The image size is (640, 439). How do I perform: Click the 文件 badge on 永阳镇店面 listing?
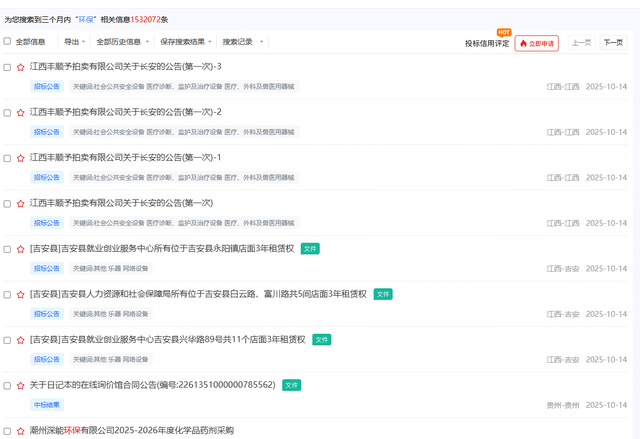click(310, 249)
